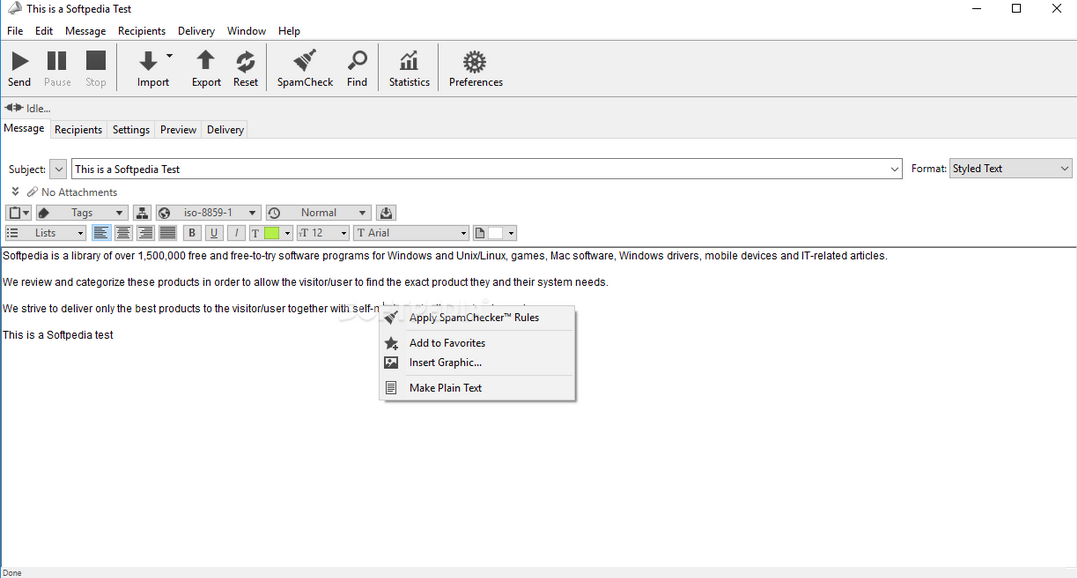This screenshot has width=1077, height=578.
Task: Open the Delivery menu in the menu bar
Action: 196,31
